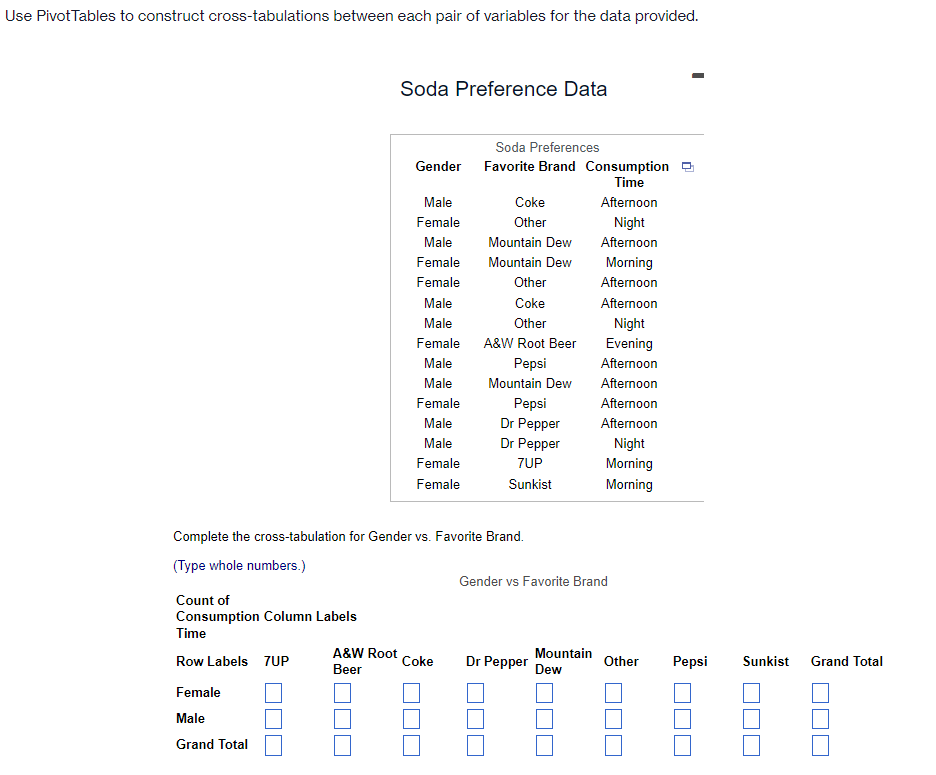
Task: Click the Female 7UP count box
Action: click(x=273, y=692)
